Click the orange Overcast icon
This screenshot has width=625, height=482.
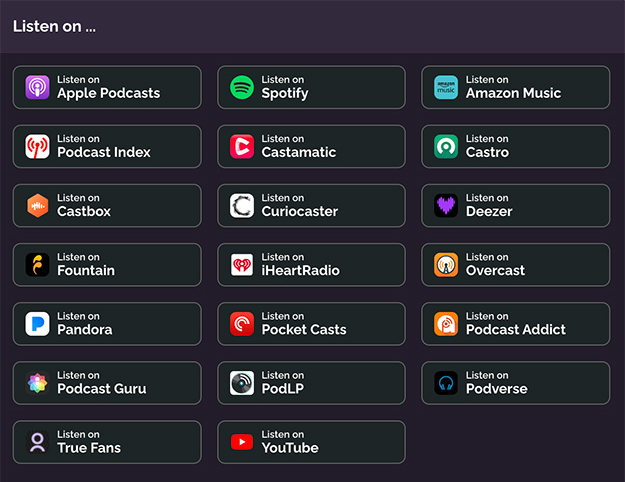(446, 264)
